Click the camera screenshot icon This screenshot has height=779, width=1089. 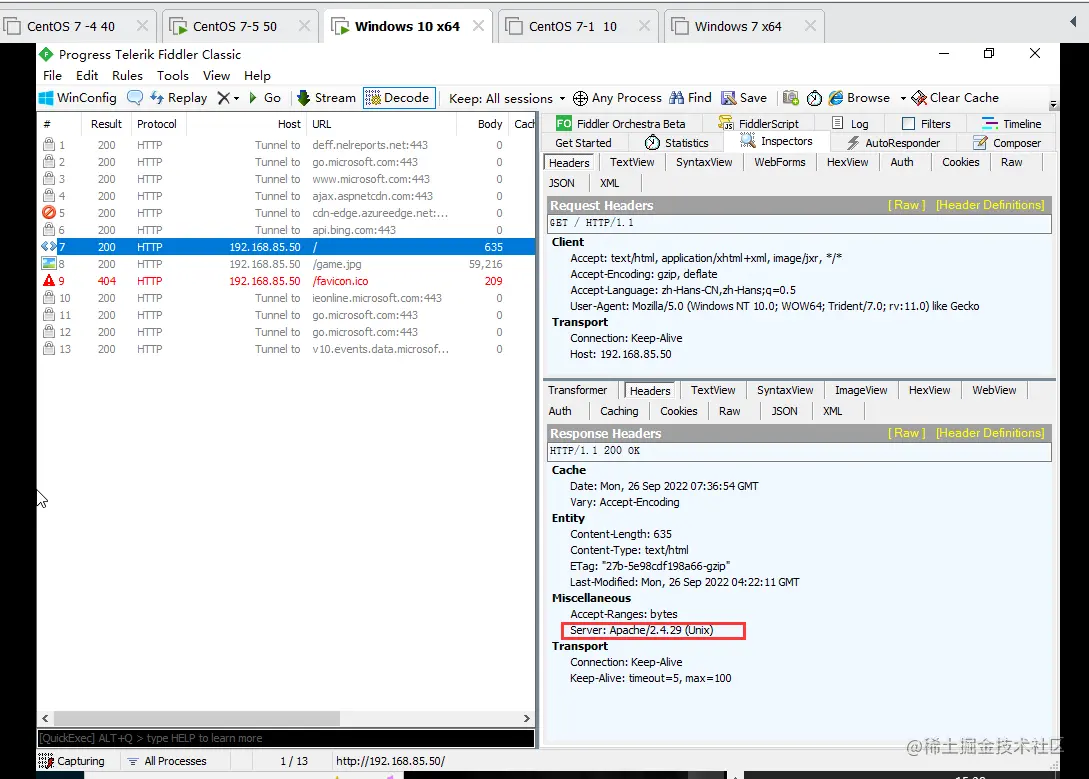coord(790,98)
